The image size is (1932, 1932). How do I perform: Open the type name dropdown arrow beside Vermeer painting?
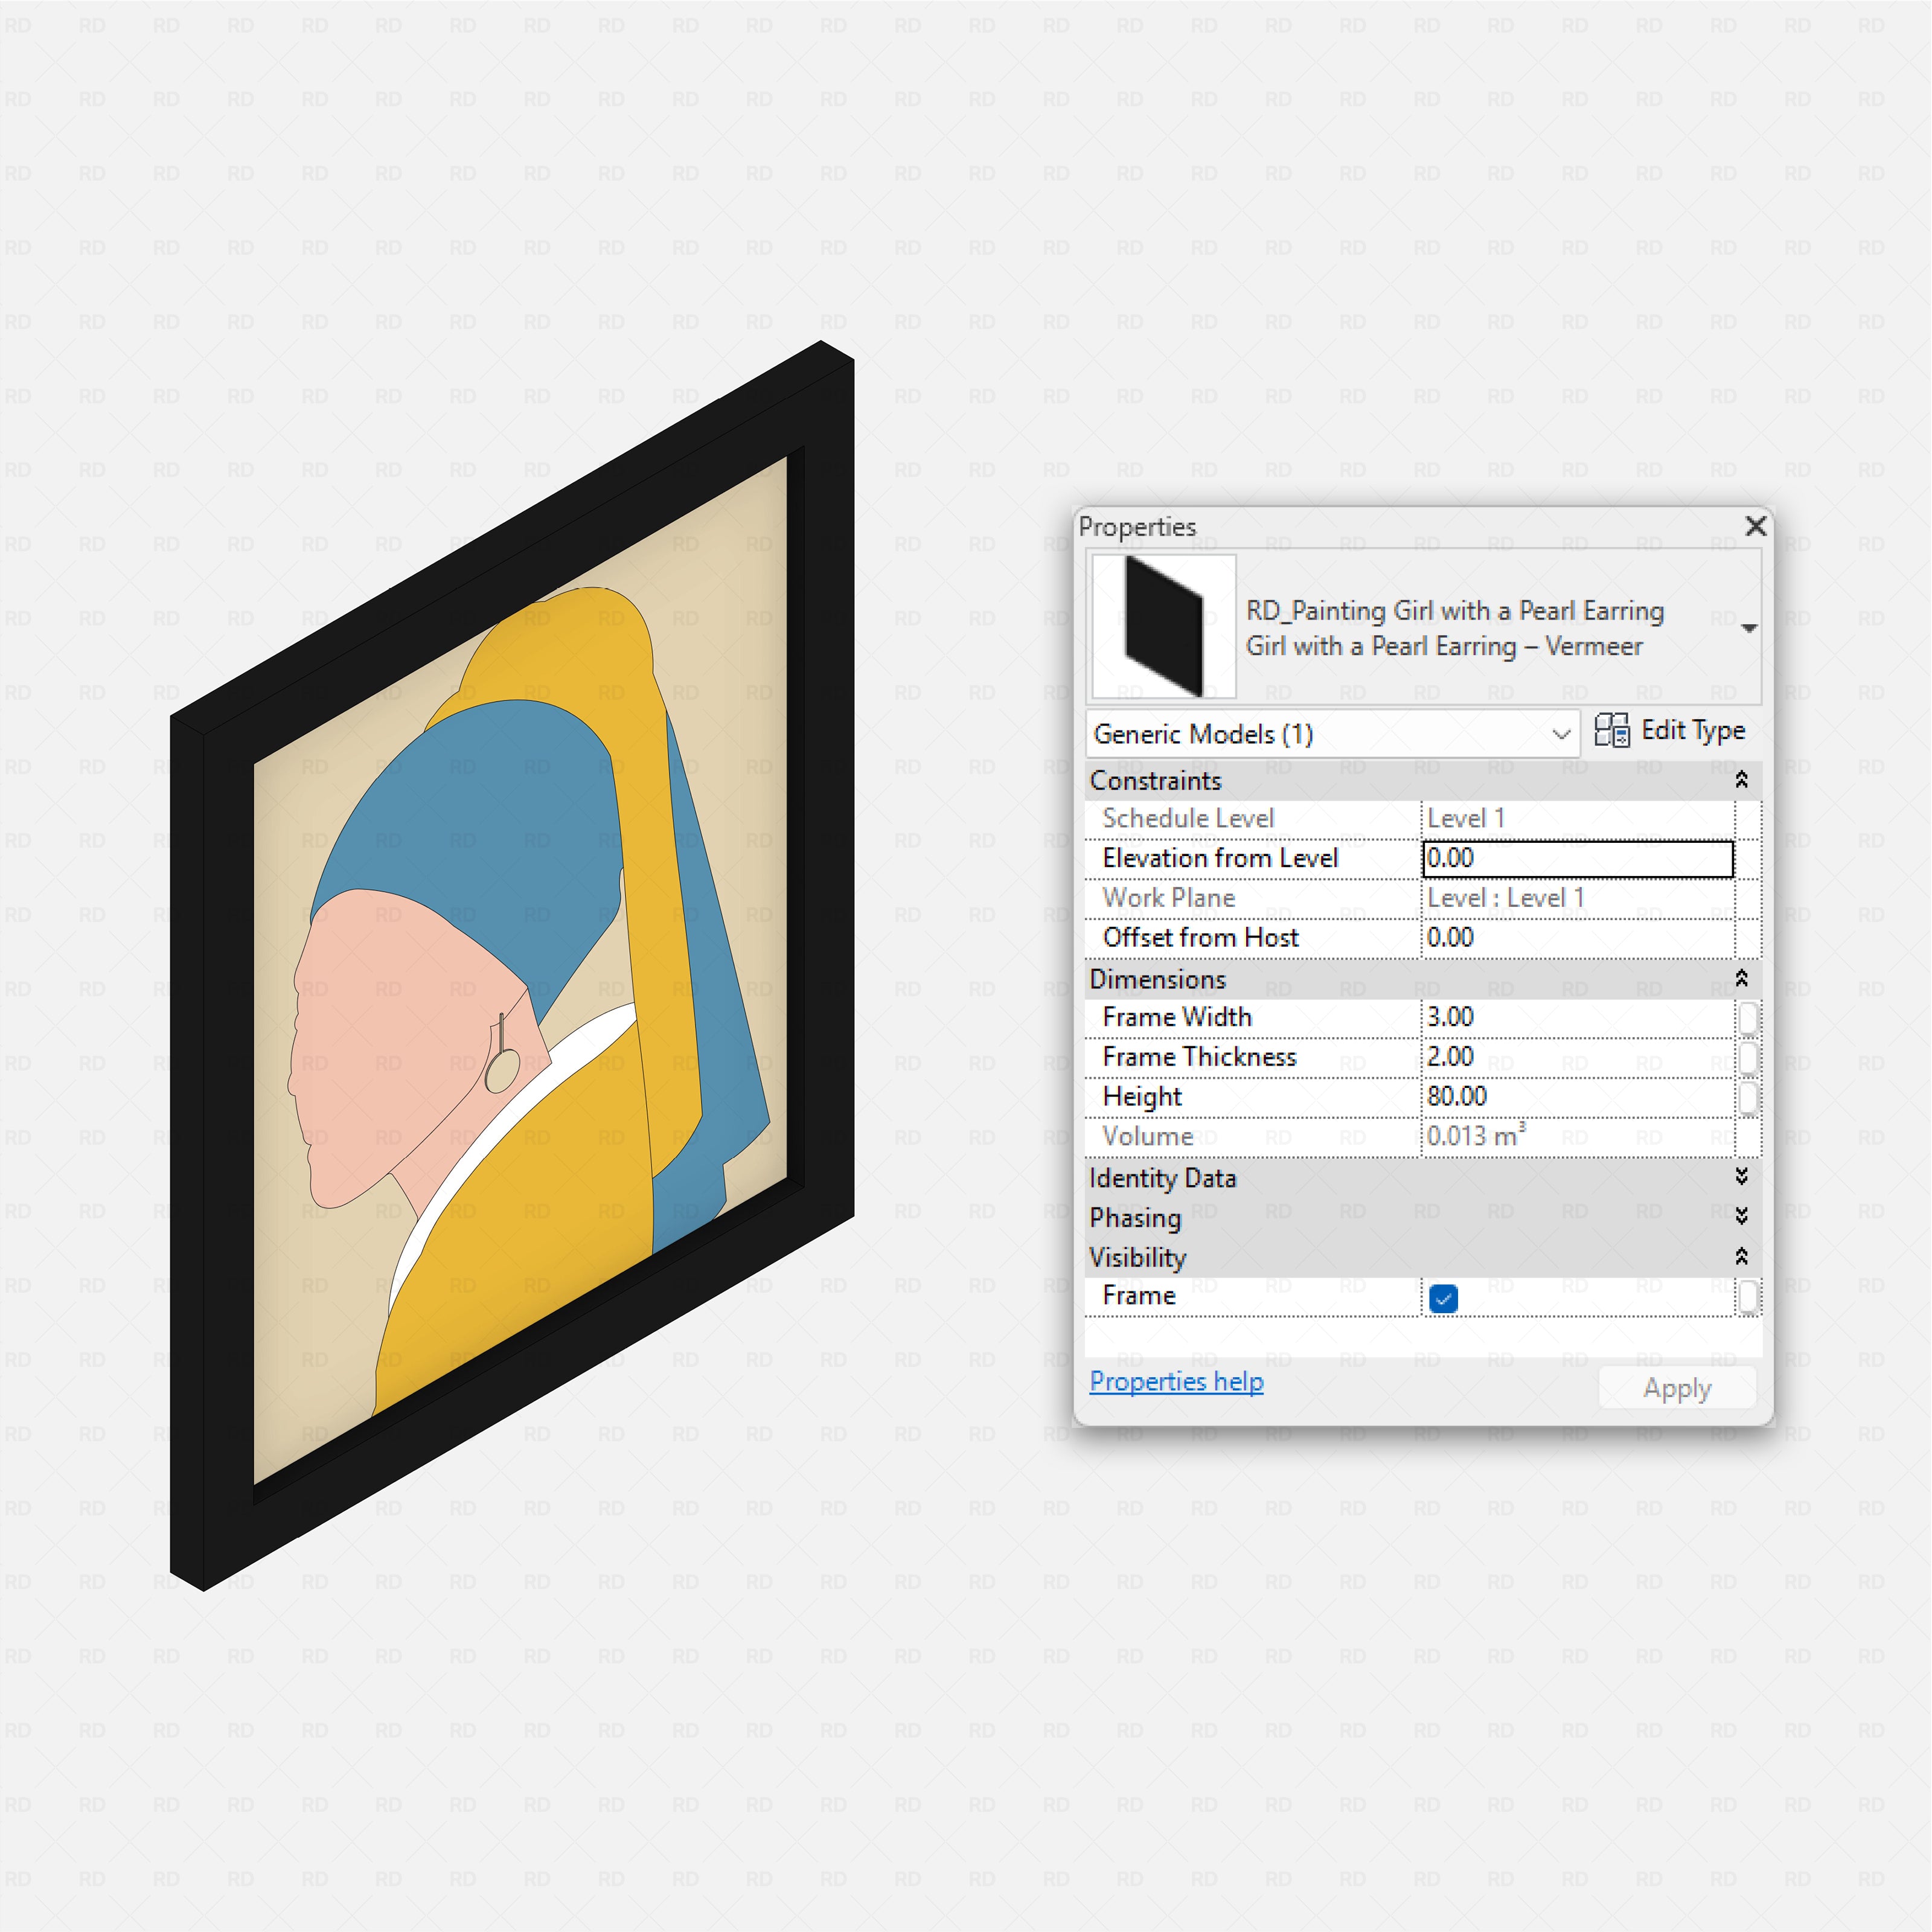(x=1749, y=628)
